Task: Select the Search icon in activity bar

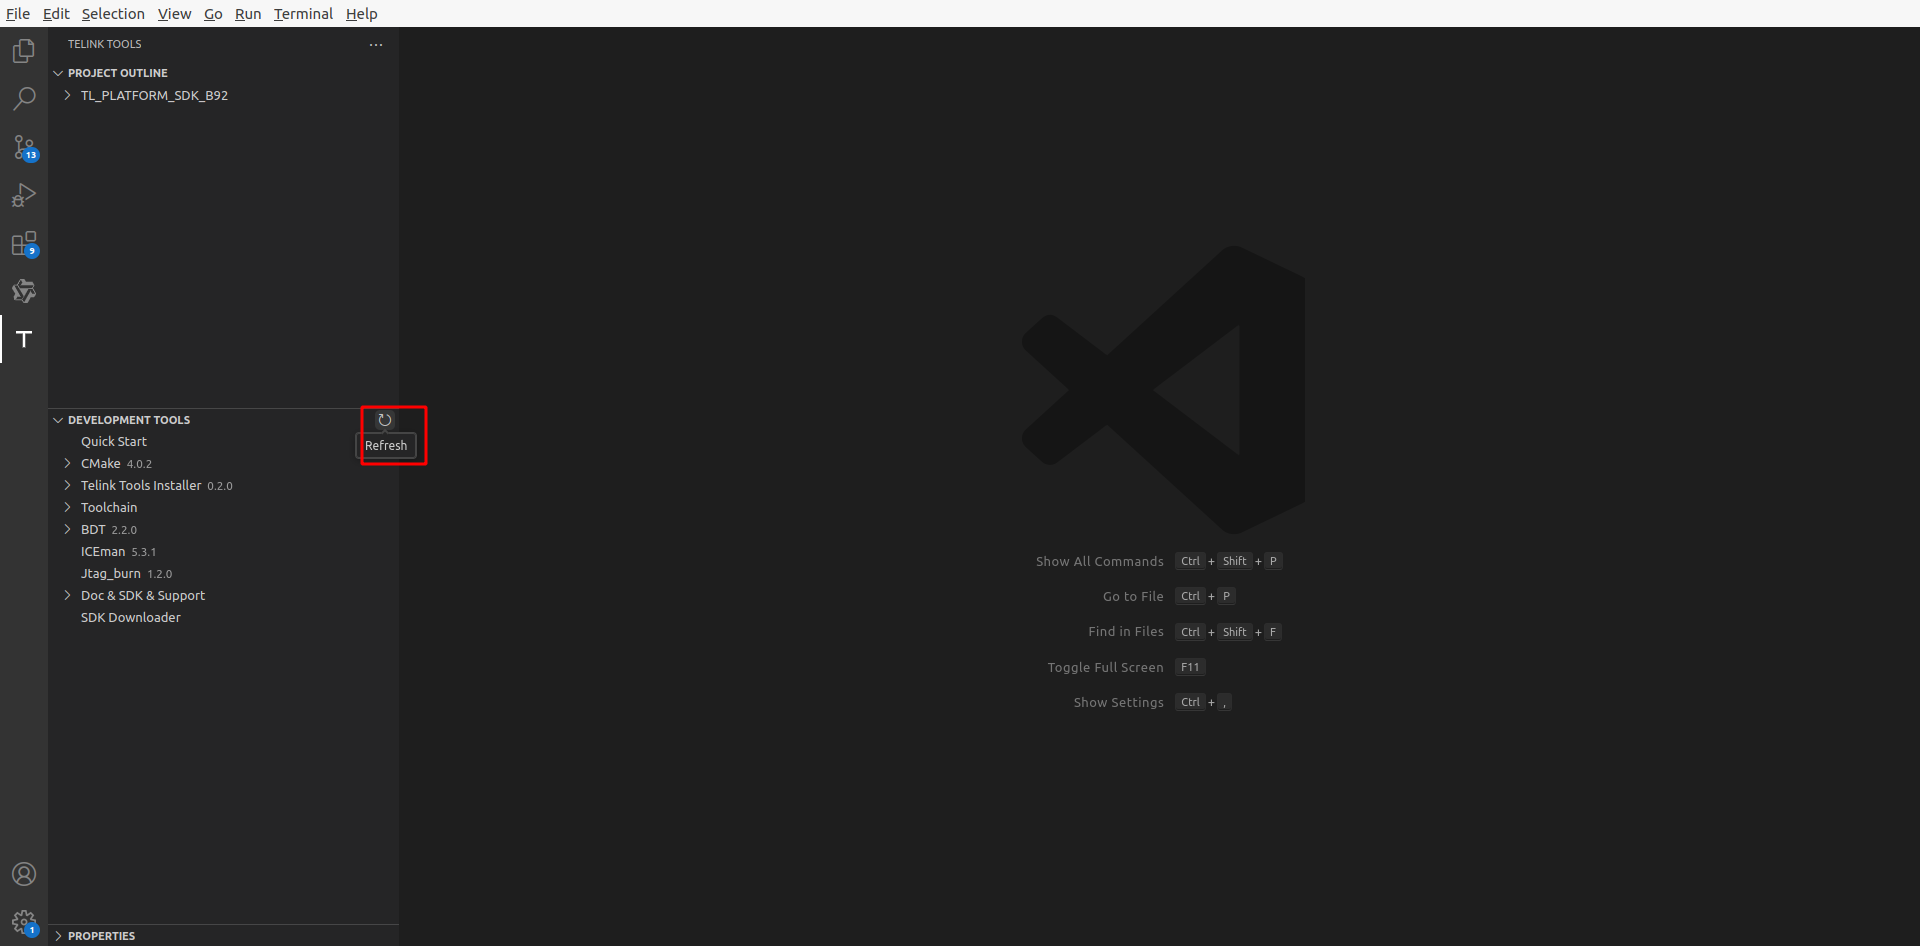Action: [23, 98]
